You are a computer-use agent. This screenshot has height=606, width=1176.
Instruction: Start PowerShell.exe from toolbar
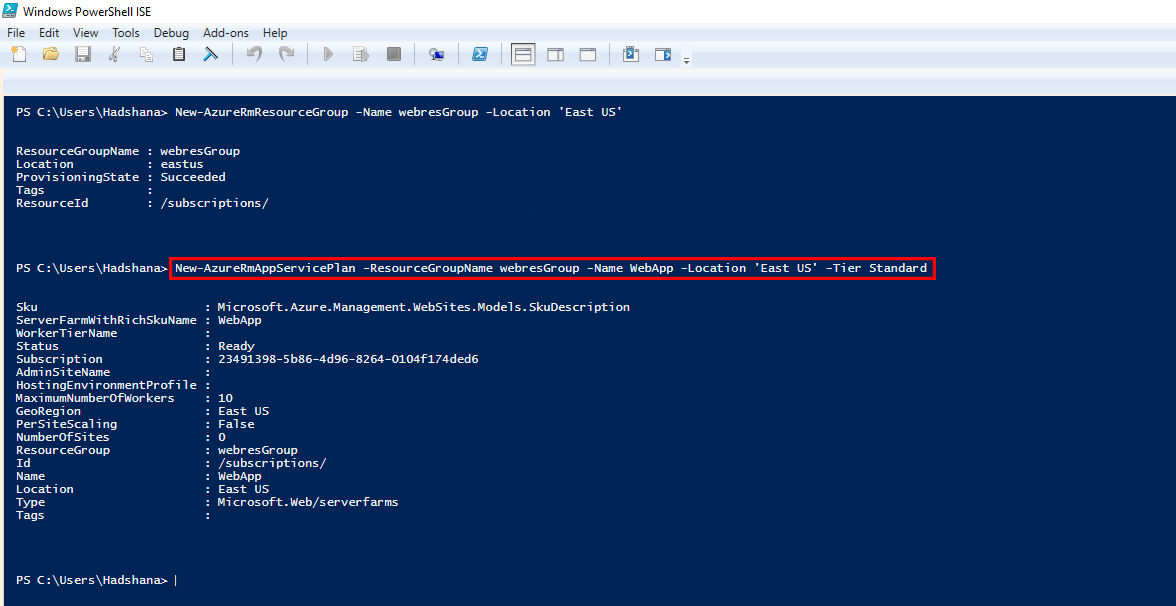point(480,54)
